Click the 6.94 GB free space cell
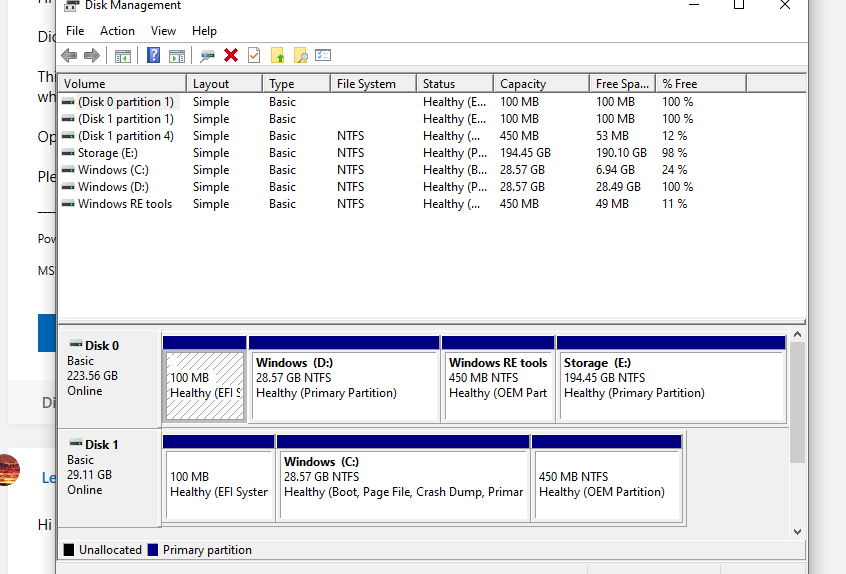846x574 pixels. 615,170
